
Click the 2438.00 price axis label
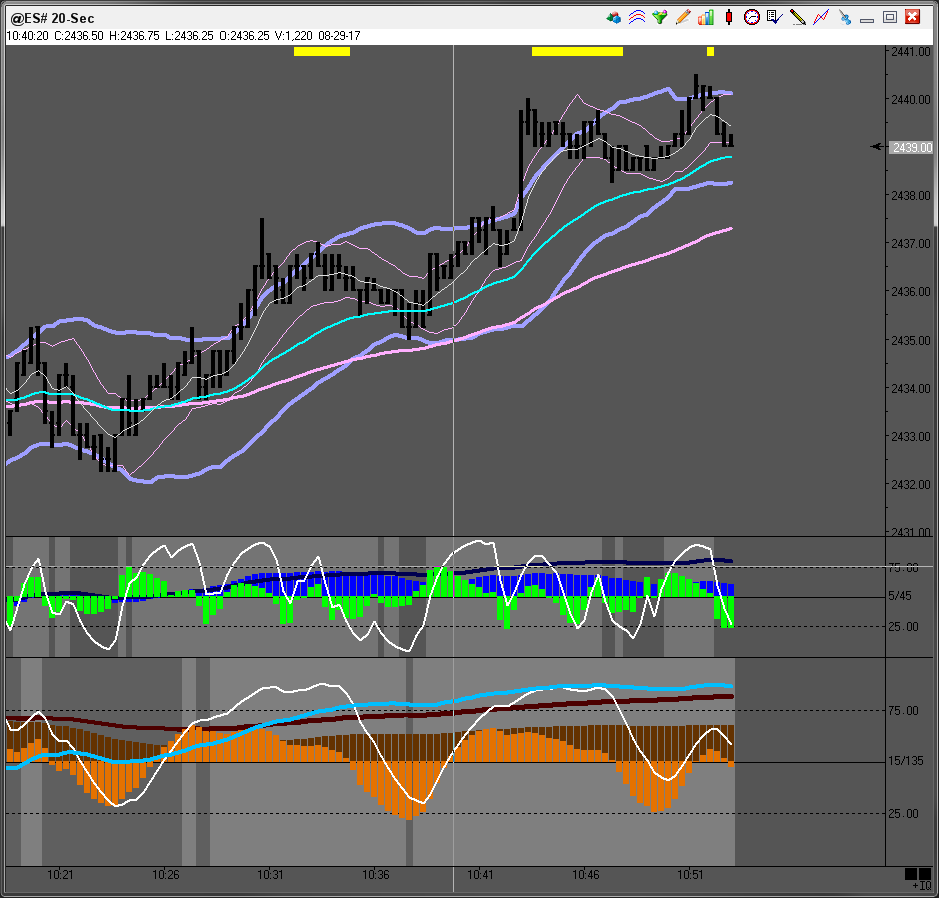click(911, 196)
